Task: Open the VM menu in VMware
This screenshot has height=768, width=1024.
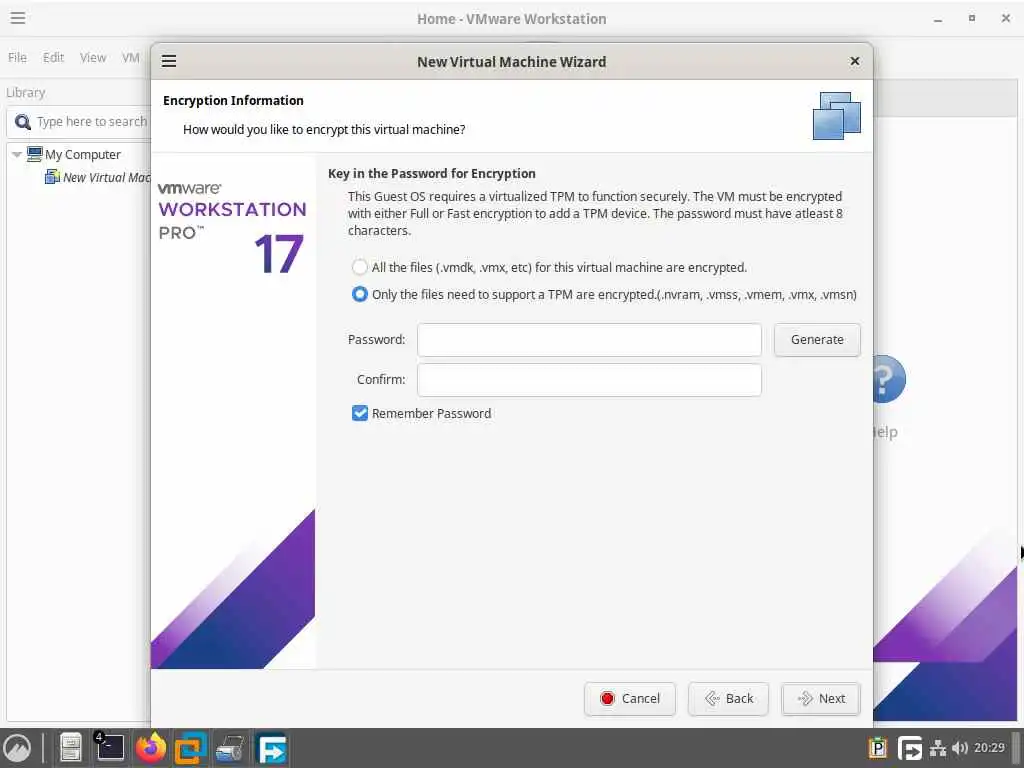Action: 131,57
